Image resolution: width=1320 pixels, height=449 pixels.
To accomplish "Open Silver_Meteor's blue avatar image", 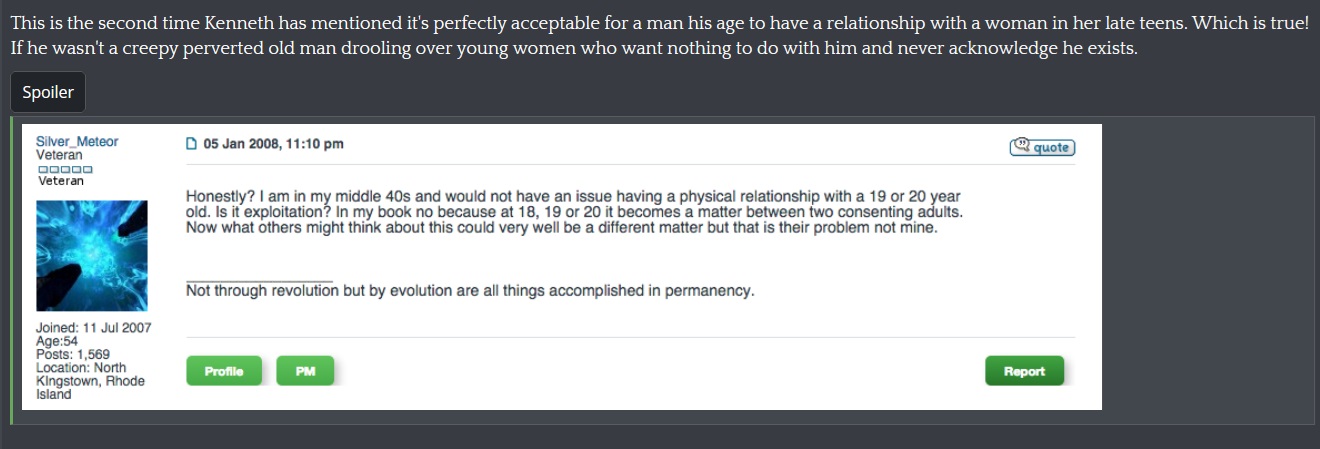I will [x=92, y=255].
